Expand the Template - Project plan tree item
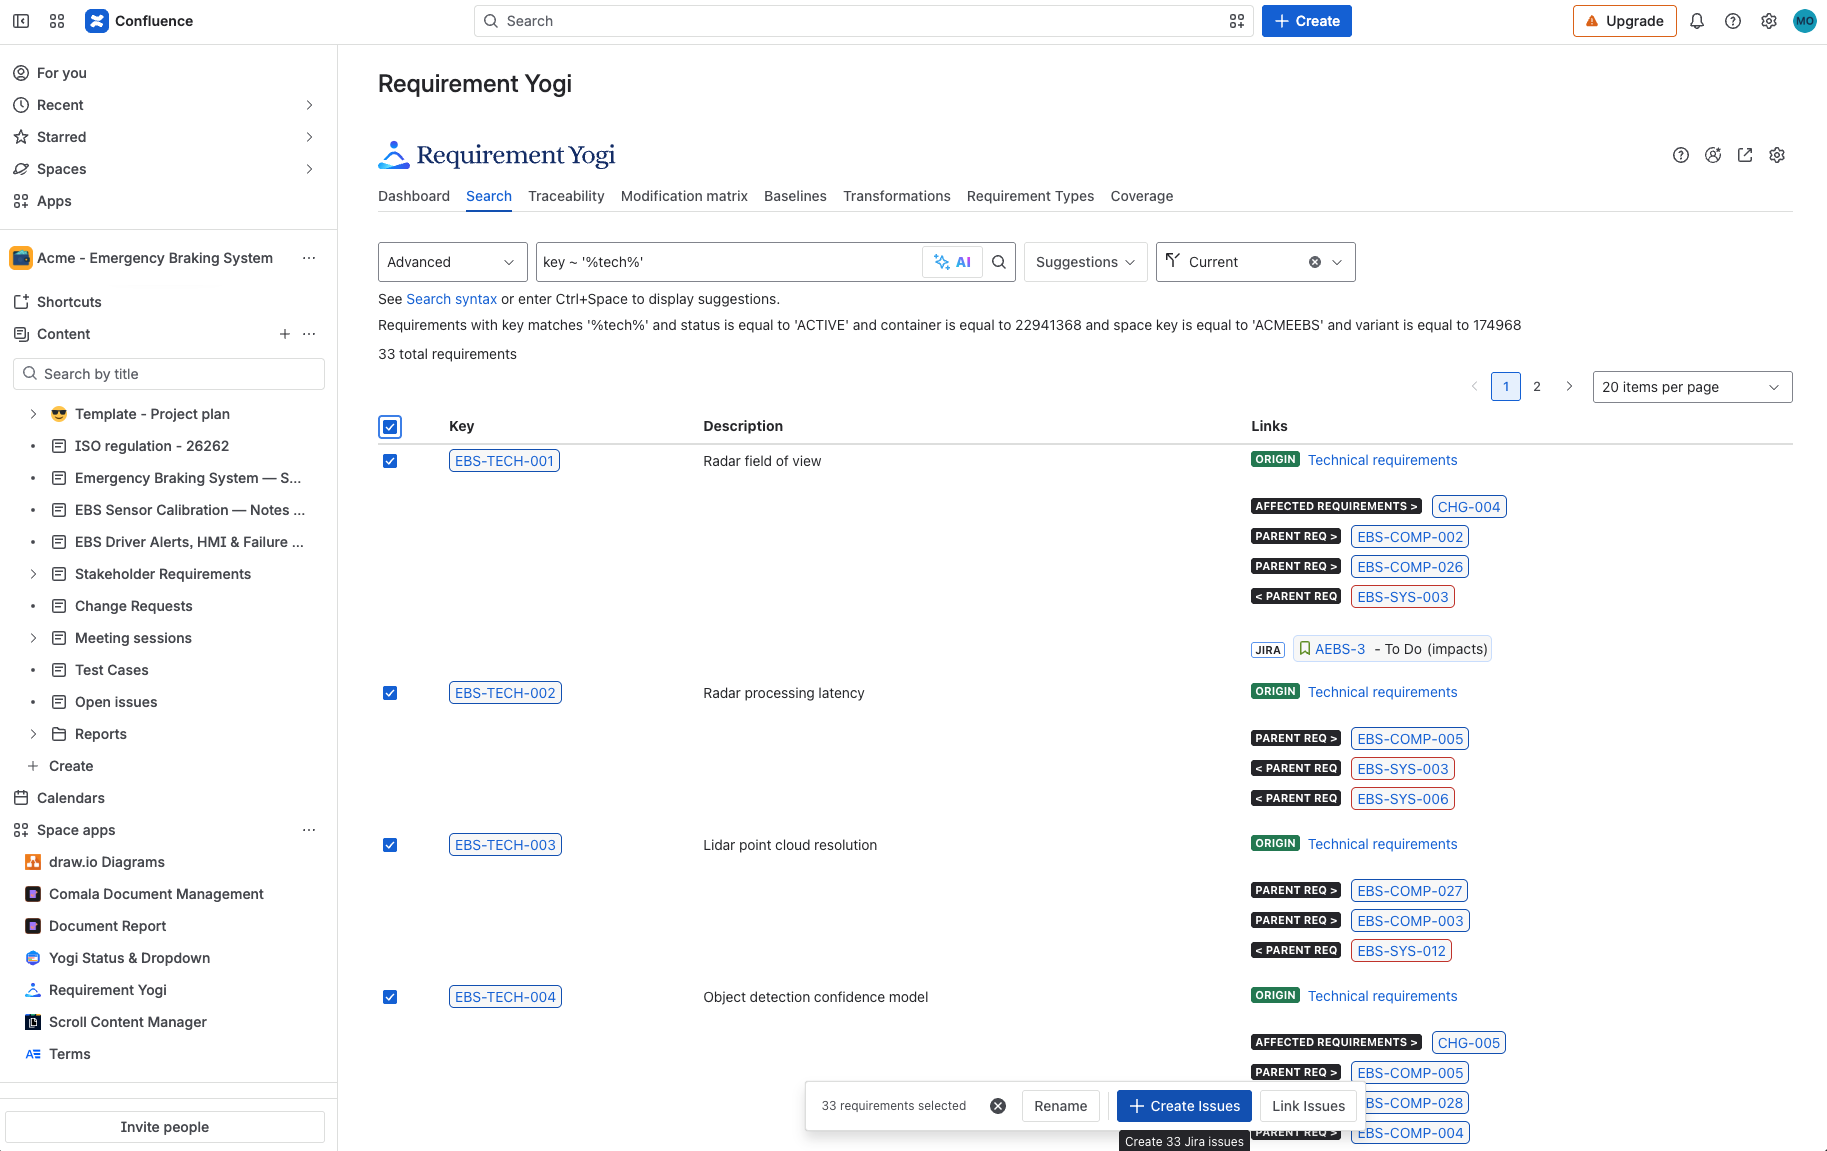The image size is (1827, 1151). tap(33, 414)
